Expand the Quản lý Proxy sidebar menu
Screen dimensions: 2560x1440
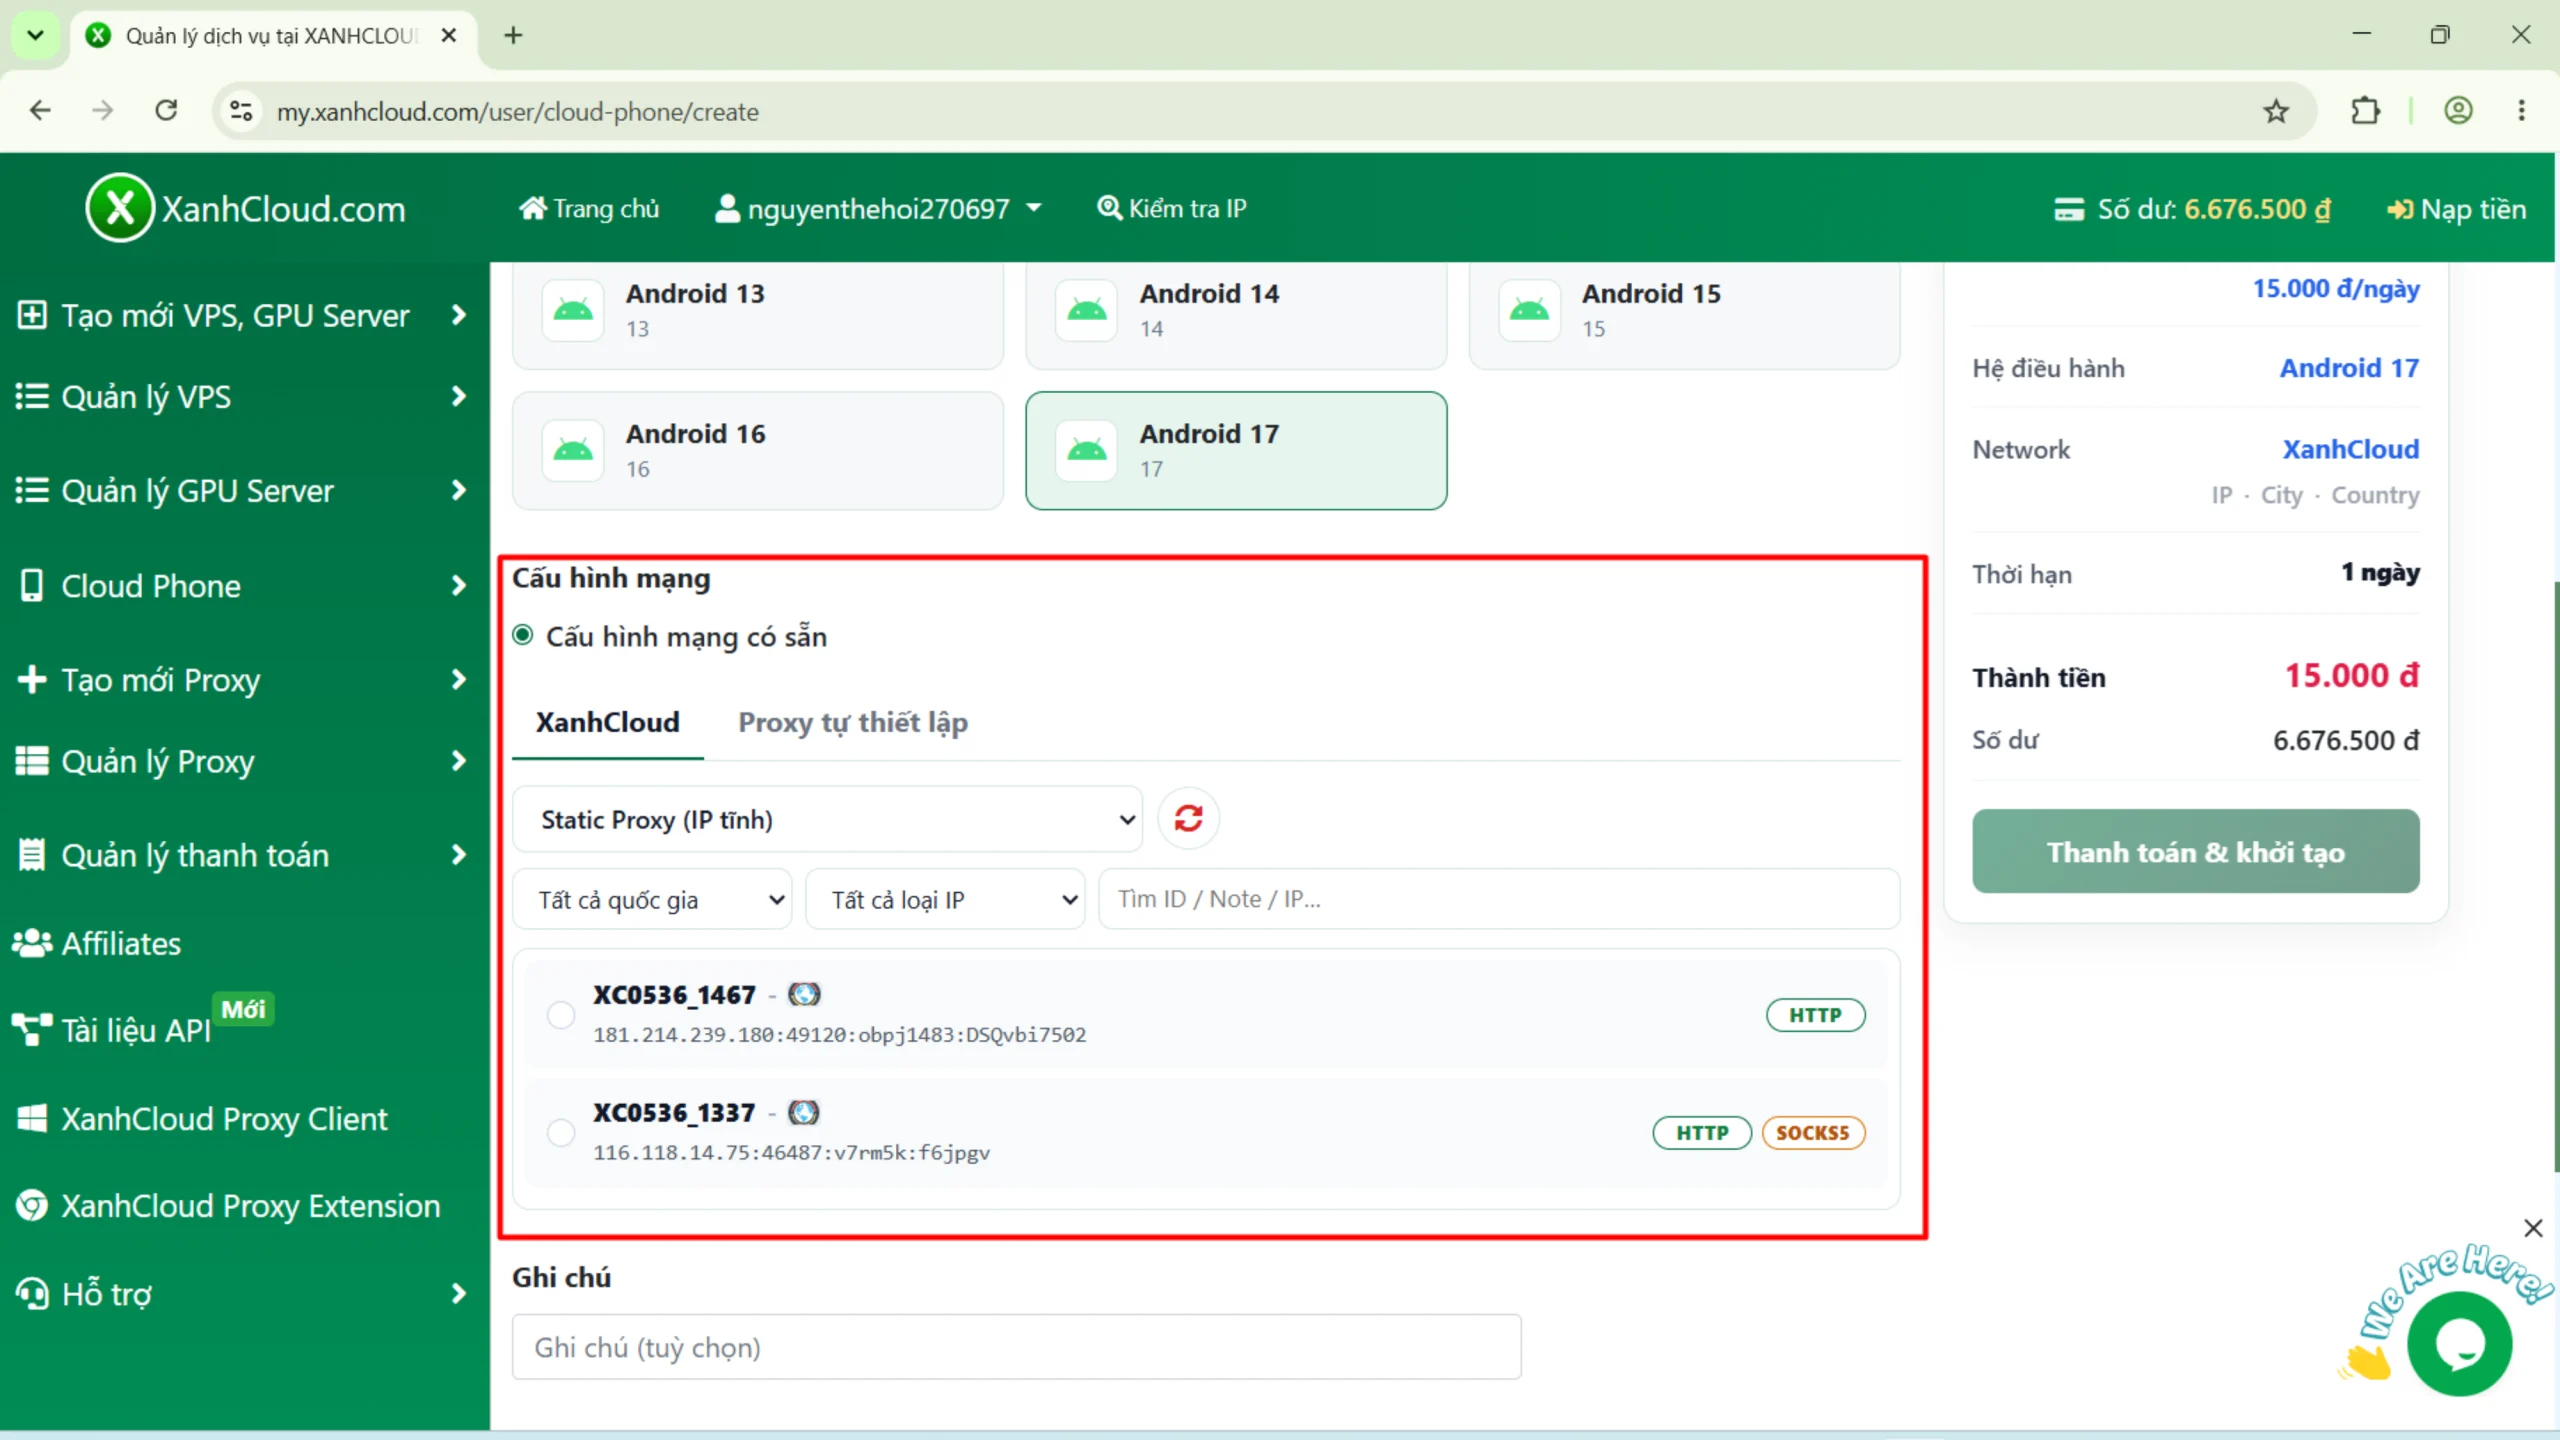click(x=244, y=761)
